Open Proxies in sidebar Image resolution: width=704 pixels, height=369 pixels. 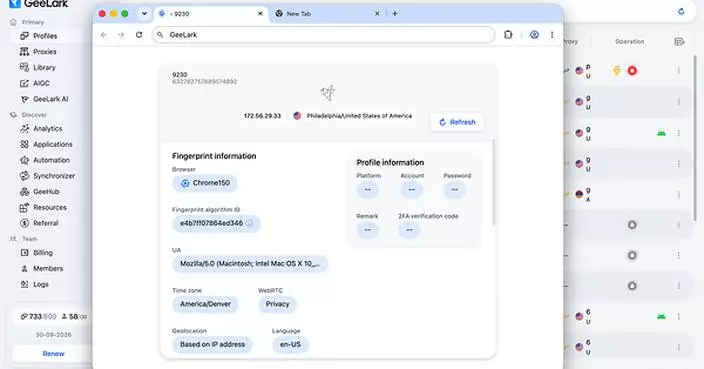[x=44, y=52]
